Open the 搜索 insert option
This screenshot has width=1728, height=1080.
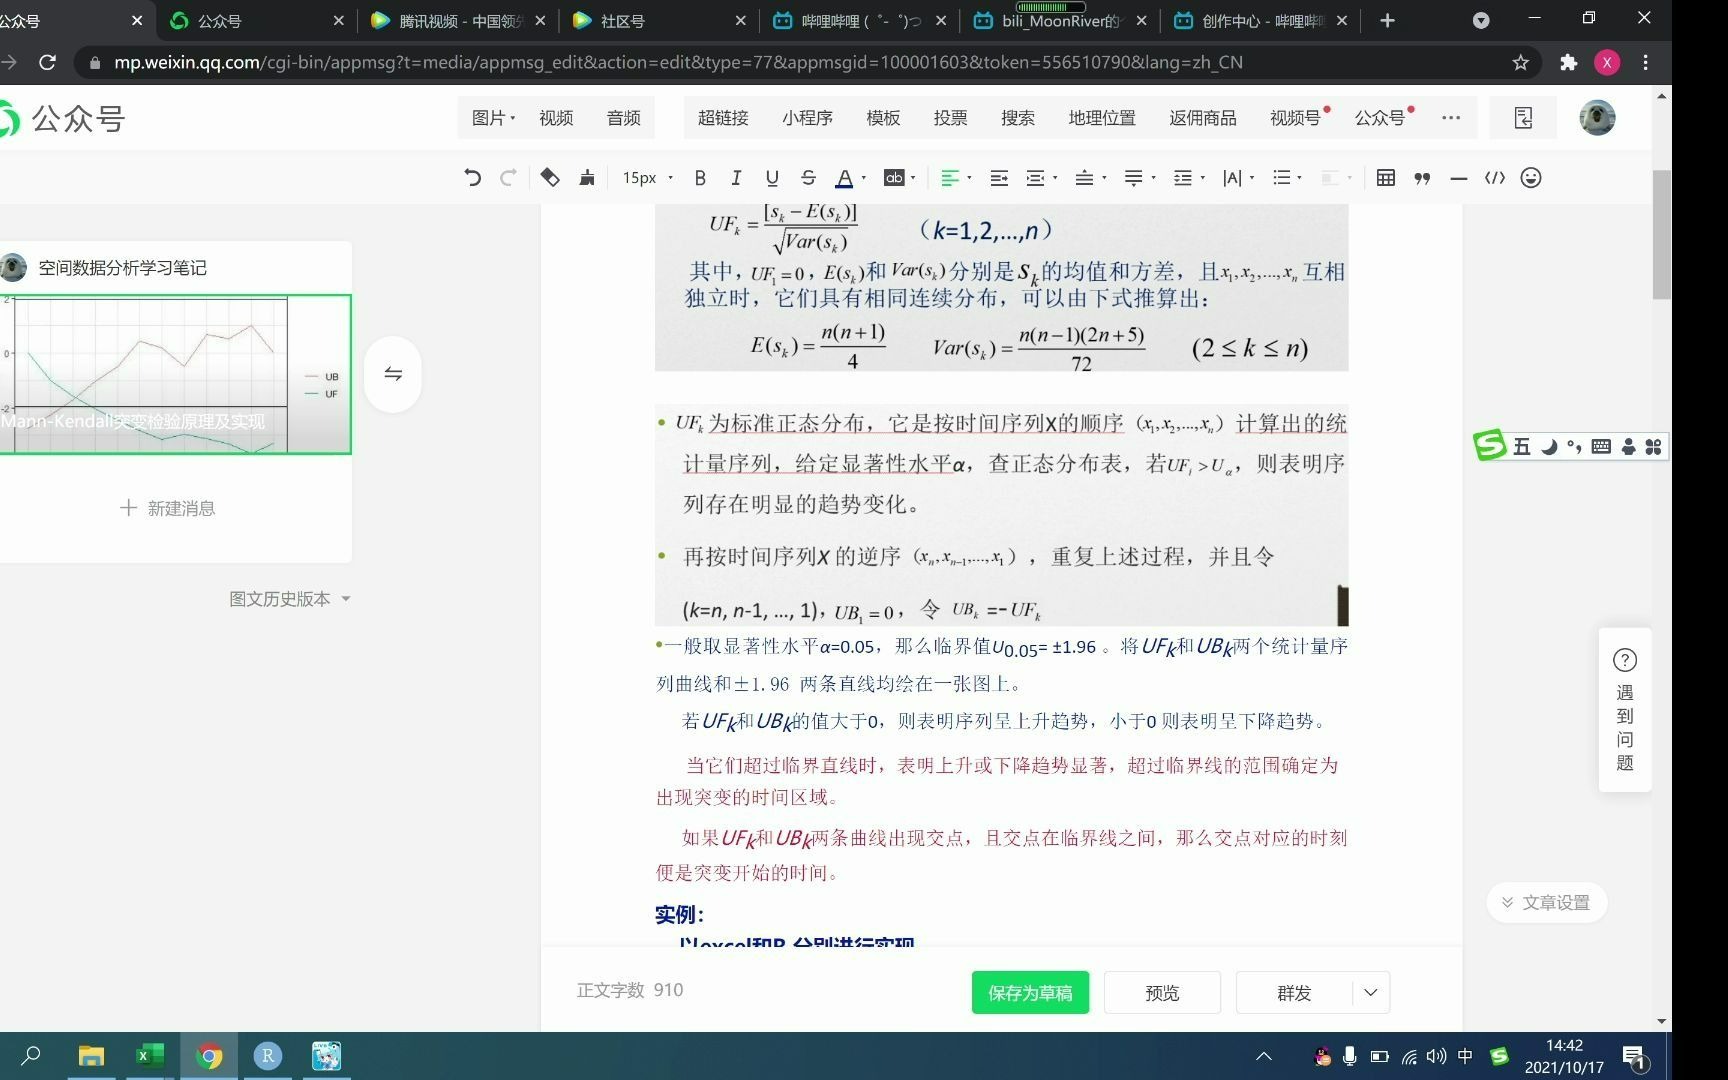click(1018, 118)
